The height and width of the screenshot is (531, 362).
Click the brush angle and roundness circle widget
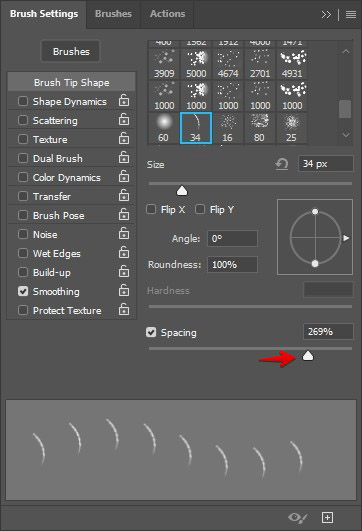315,237
